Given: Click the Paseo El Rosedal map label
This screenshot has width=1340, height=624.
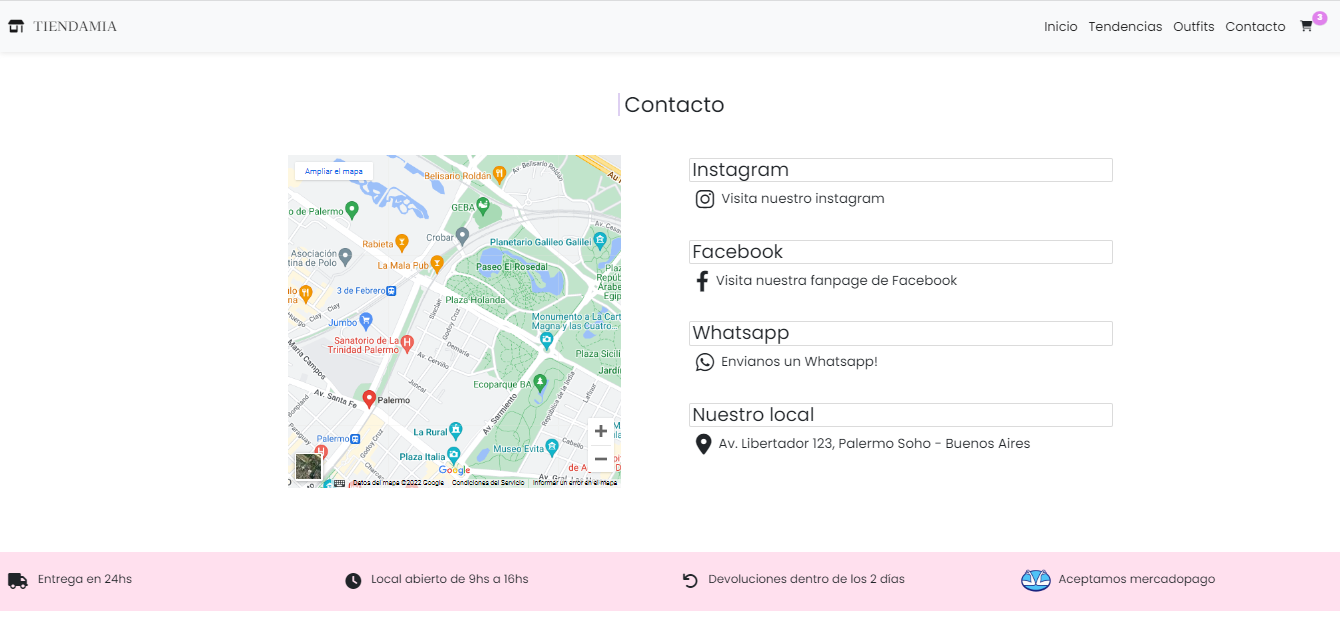Looking at the screenshot, I should [x=512, y=267].
